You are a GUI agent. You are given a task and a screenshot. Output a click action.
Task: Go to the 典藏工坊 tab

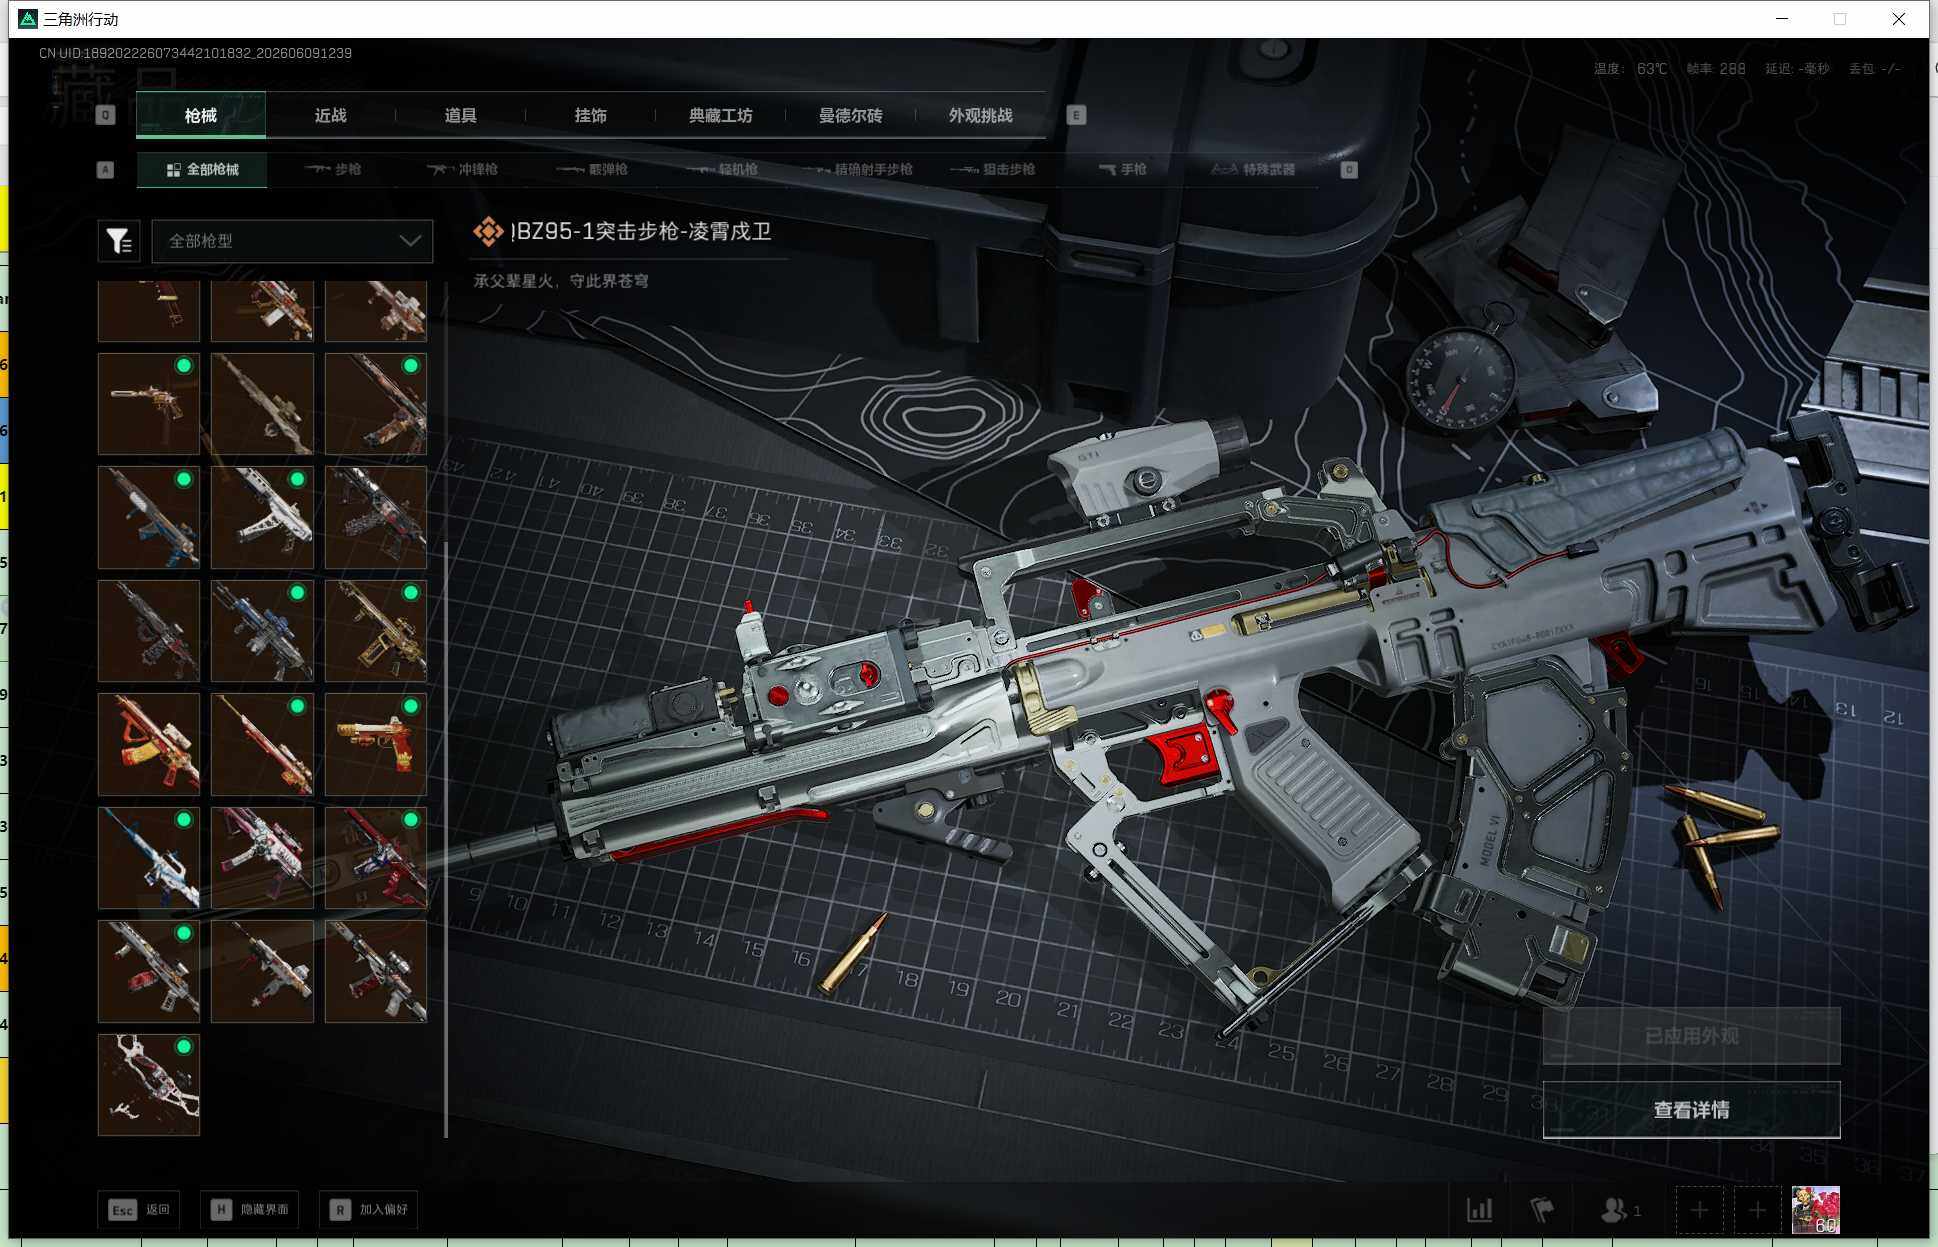click(721, 115)
